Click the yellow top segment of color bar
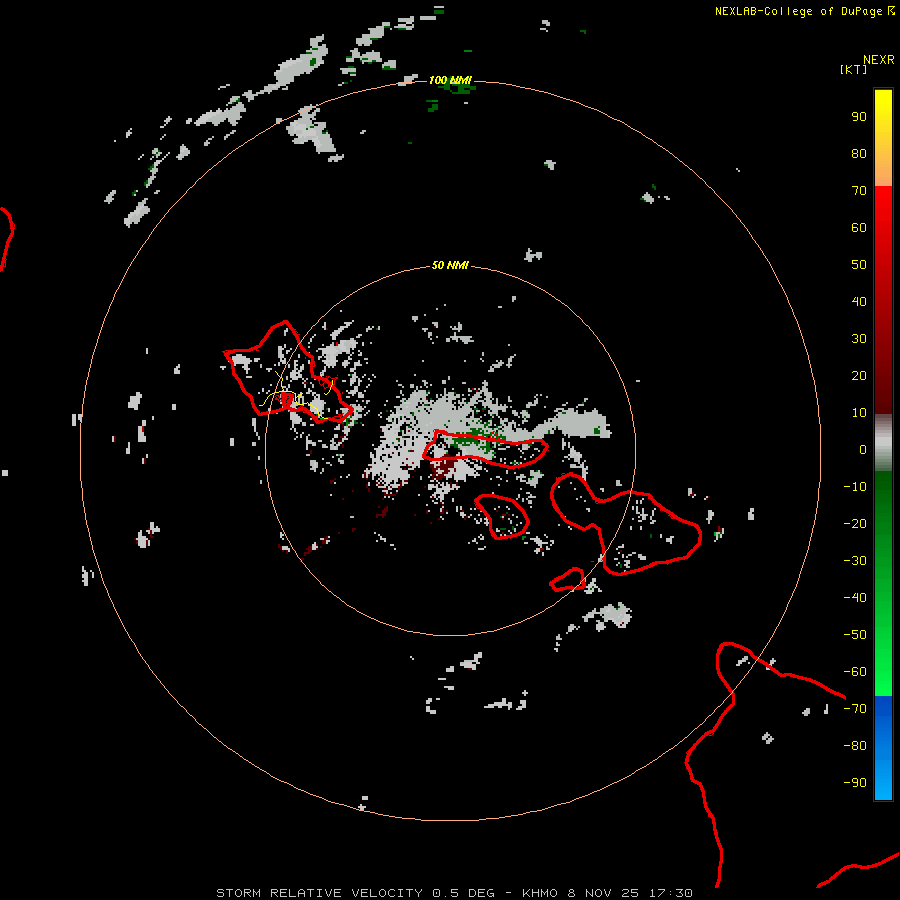Viewport: 900px width, 900px height. pos(883,138)
